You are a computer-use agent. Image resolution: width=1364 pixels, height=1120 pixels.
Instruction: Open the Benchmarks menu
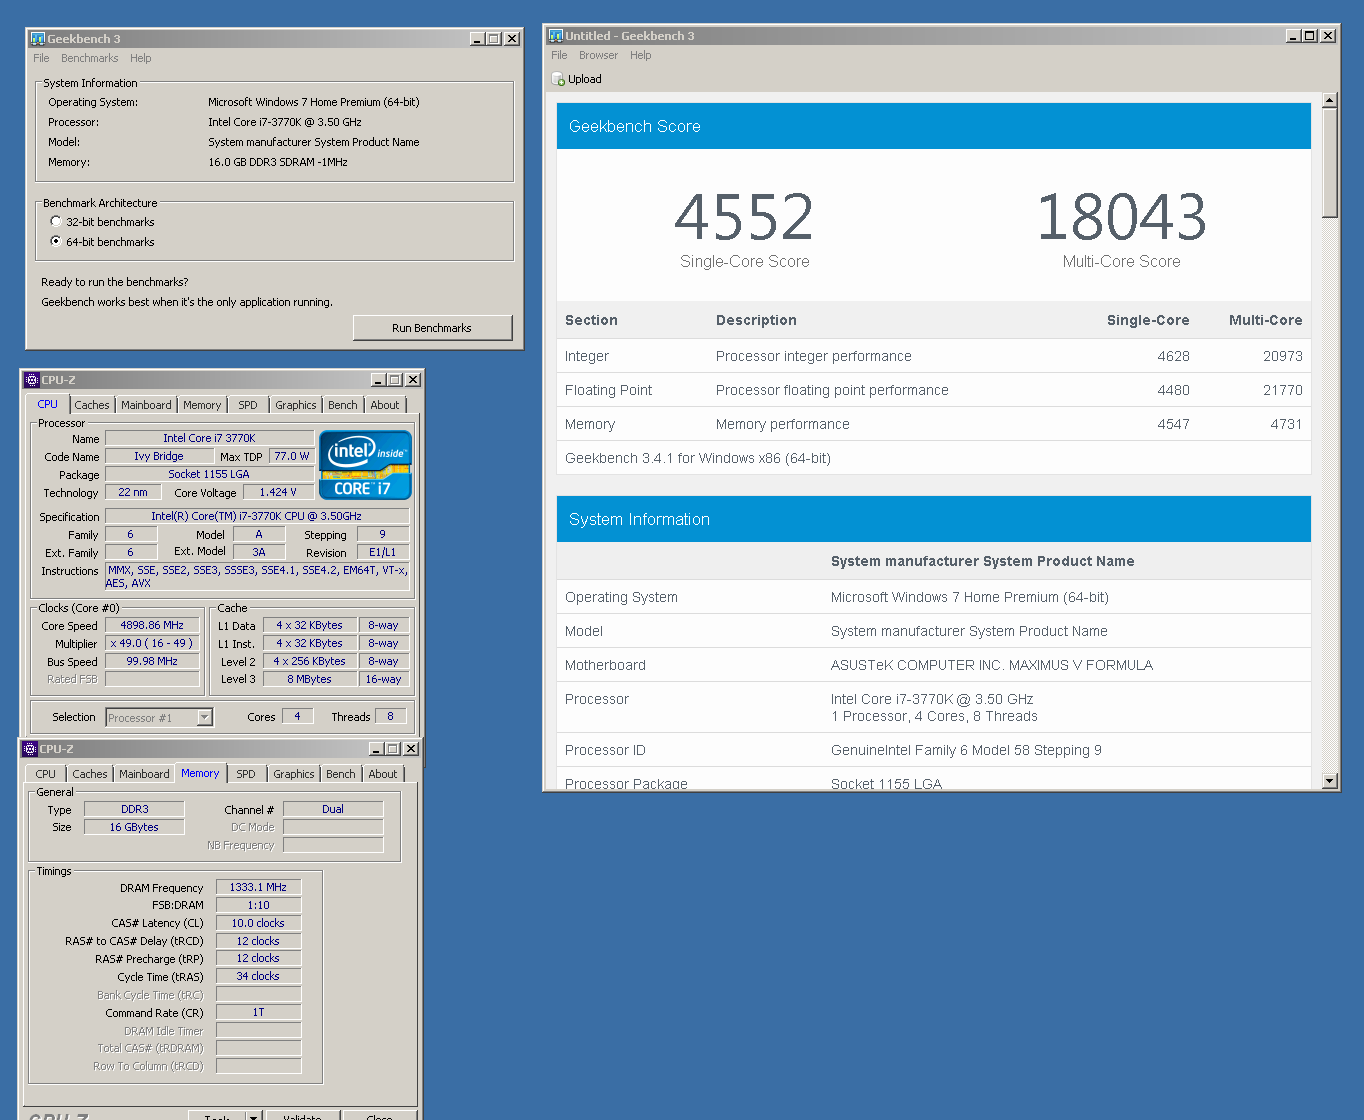(x=89, y=58)
